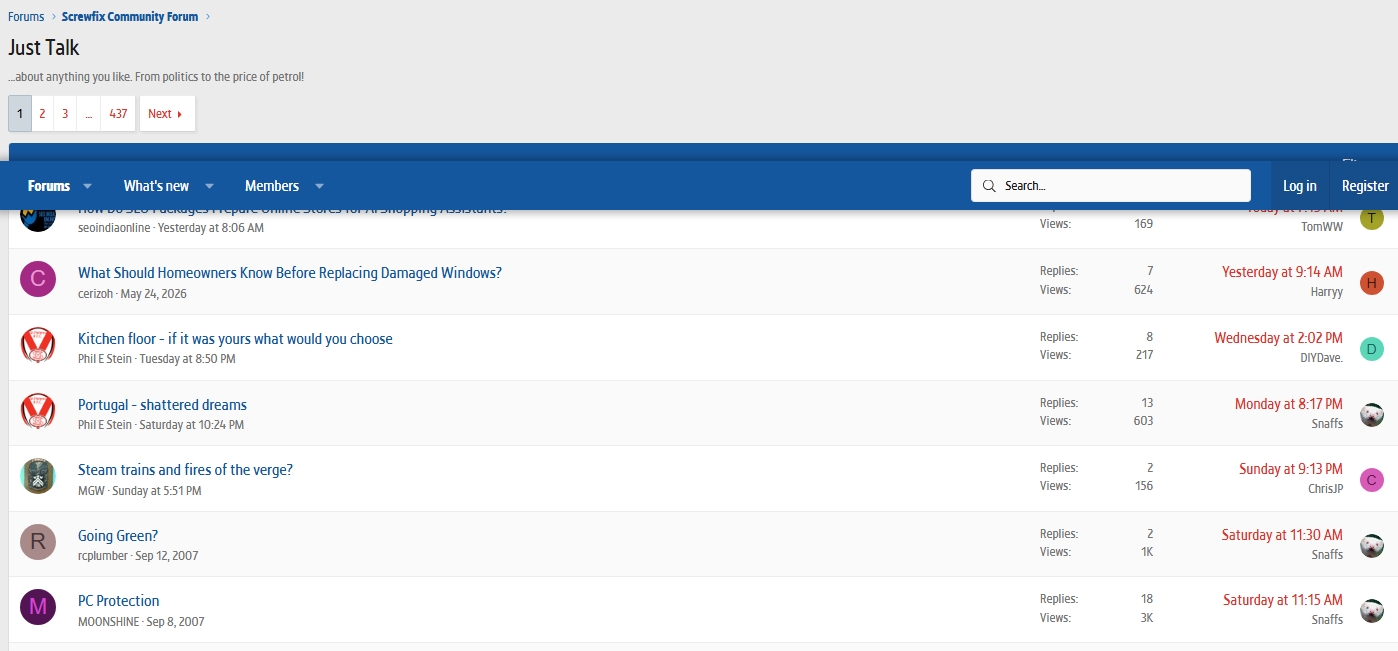Open thread about Replacing Damaged Windows
This screenshot has height=651, width=1398.
[x=290, y=273]
